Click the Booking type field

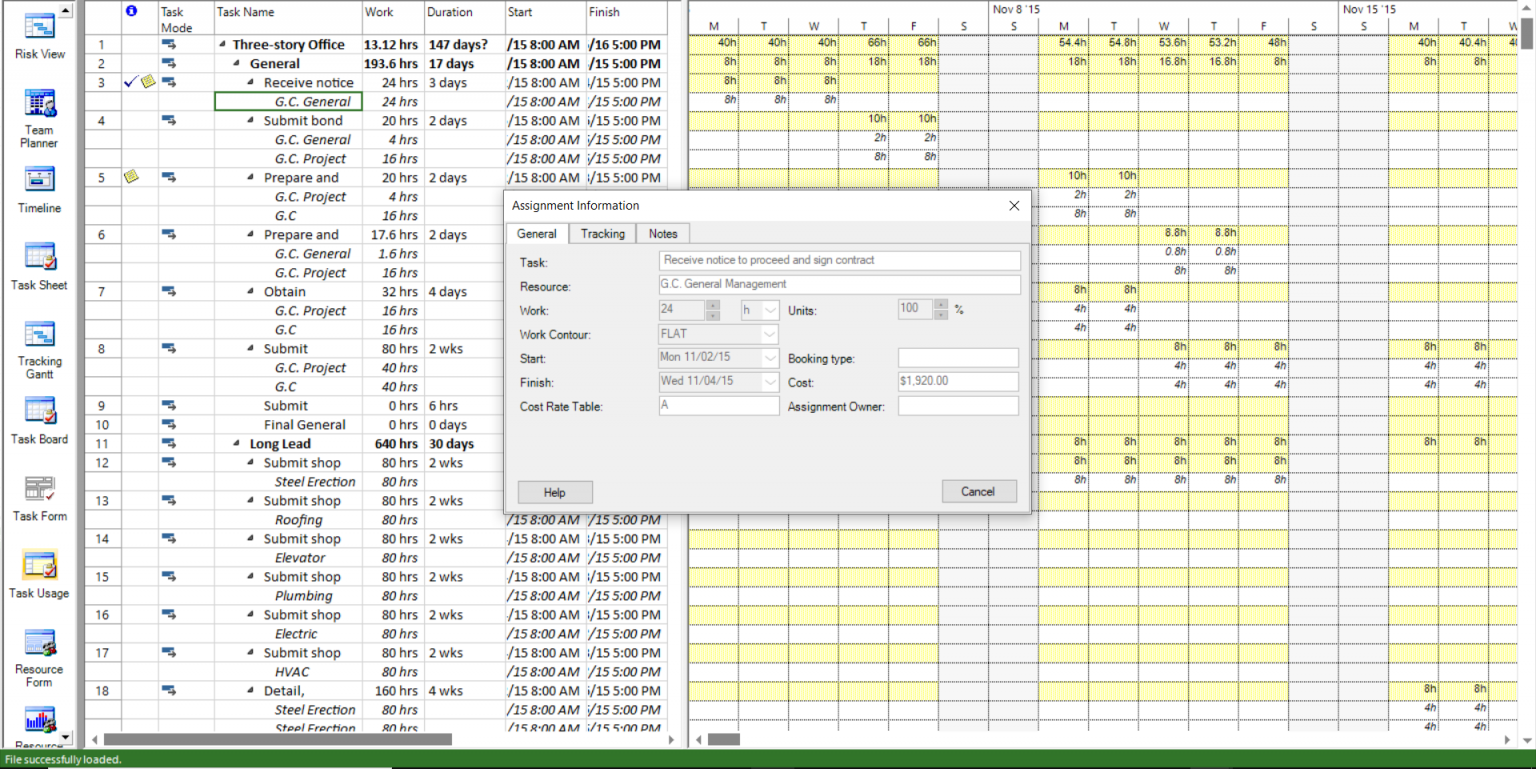(x=957, y=357)
